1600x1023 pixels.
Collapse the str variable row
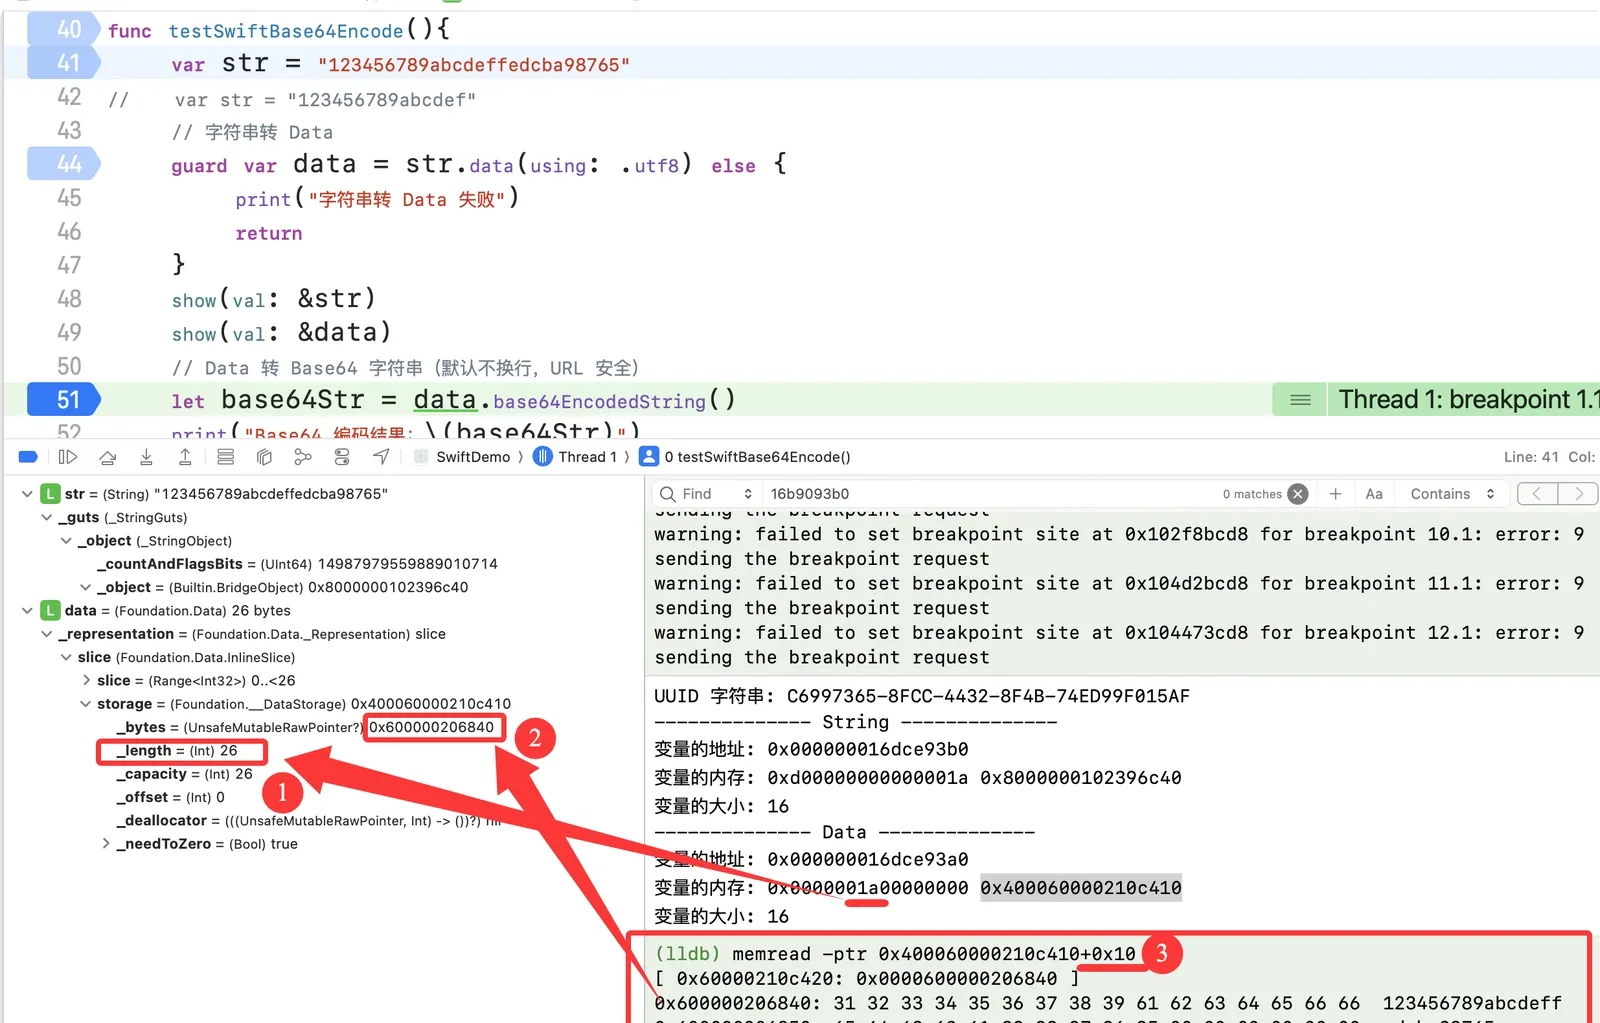click(27, 494)
